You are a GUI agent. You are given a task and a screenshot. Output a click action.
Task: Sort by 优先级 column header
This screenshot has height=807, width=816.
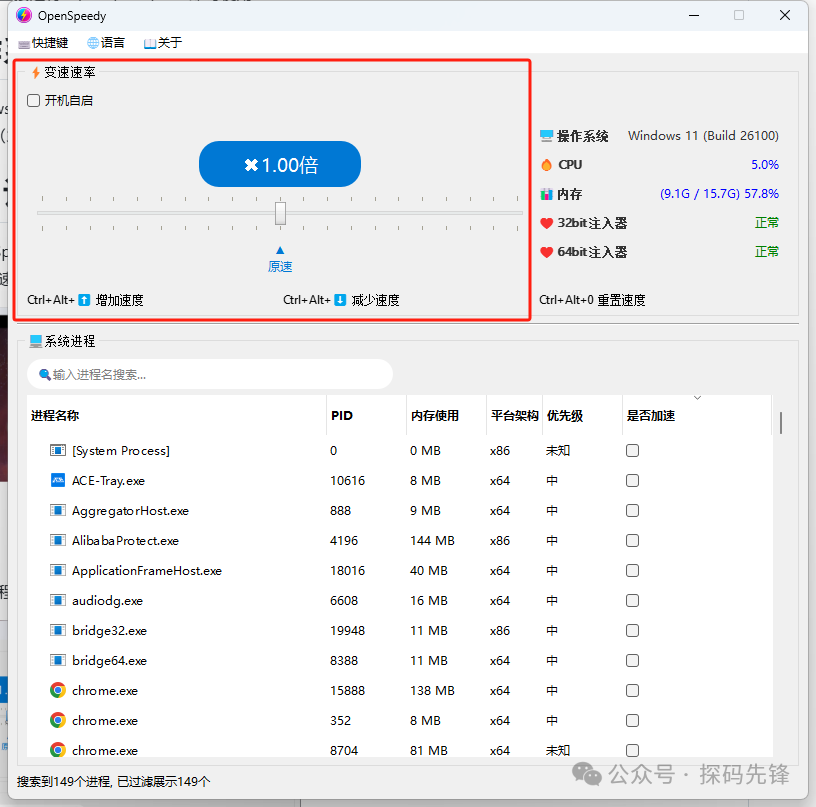click(x=583, y=416)
